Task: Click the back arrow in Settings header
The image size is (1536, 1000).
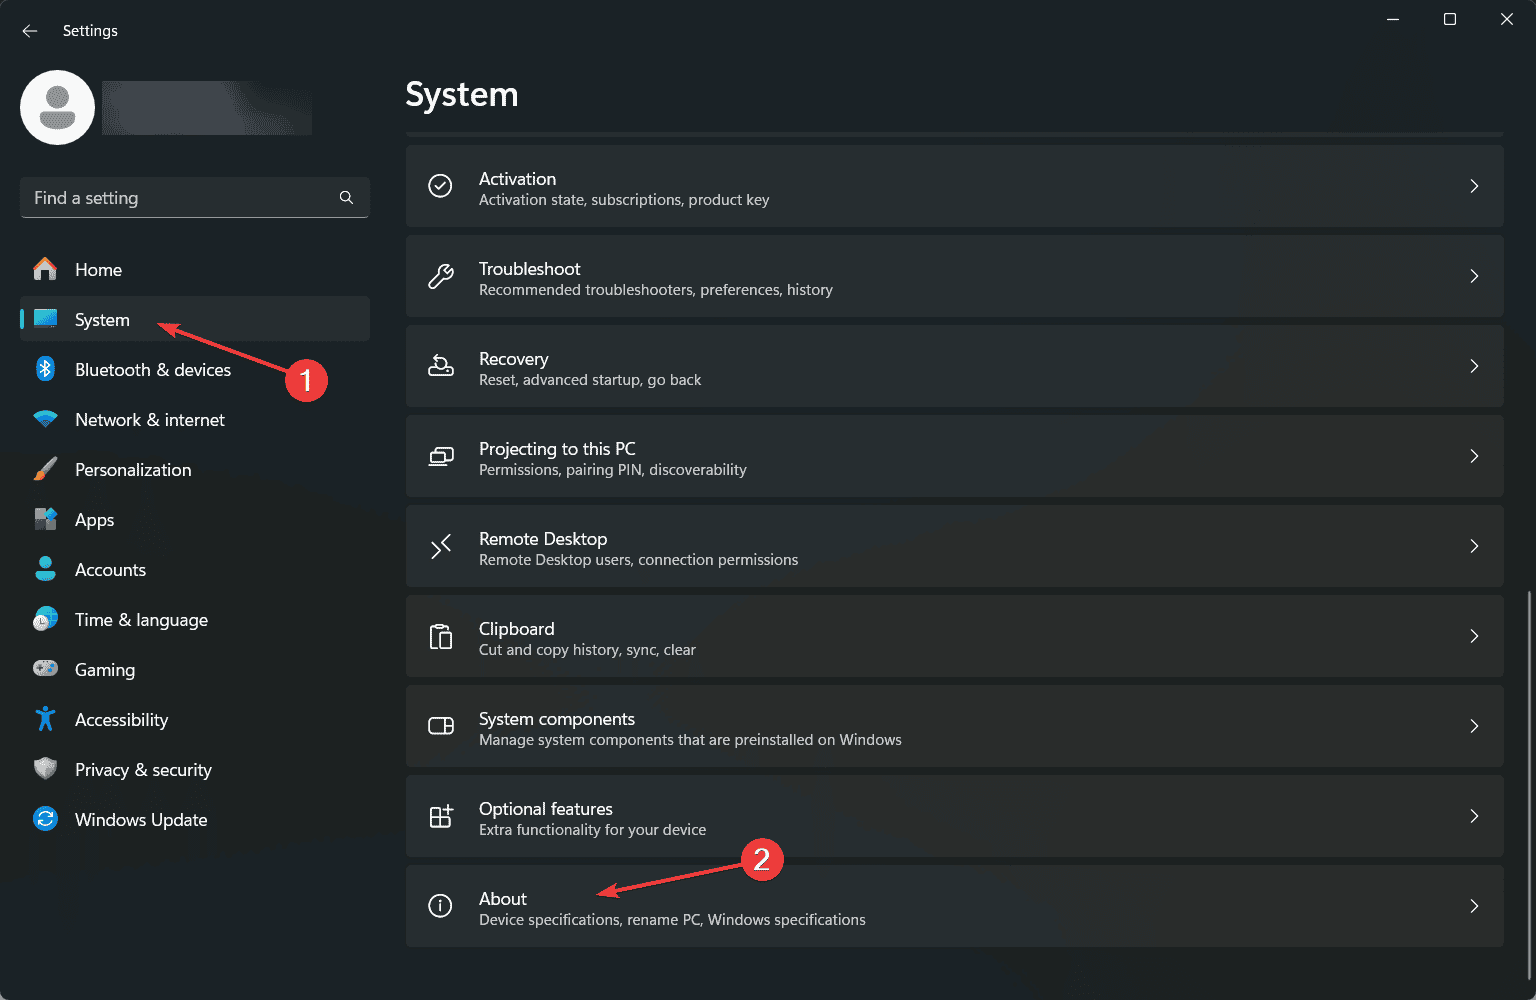Action: point(30,31)
